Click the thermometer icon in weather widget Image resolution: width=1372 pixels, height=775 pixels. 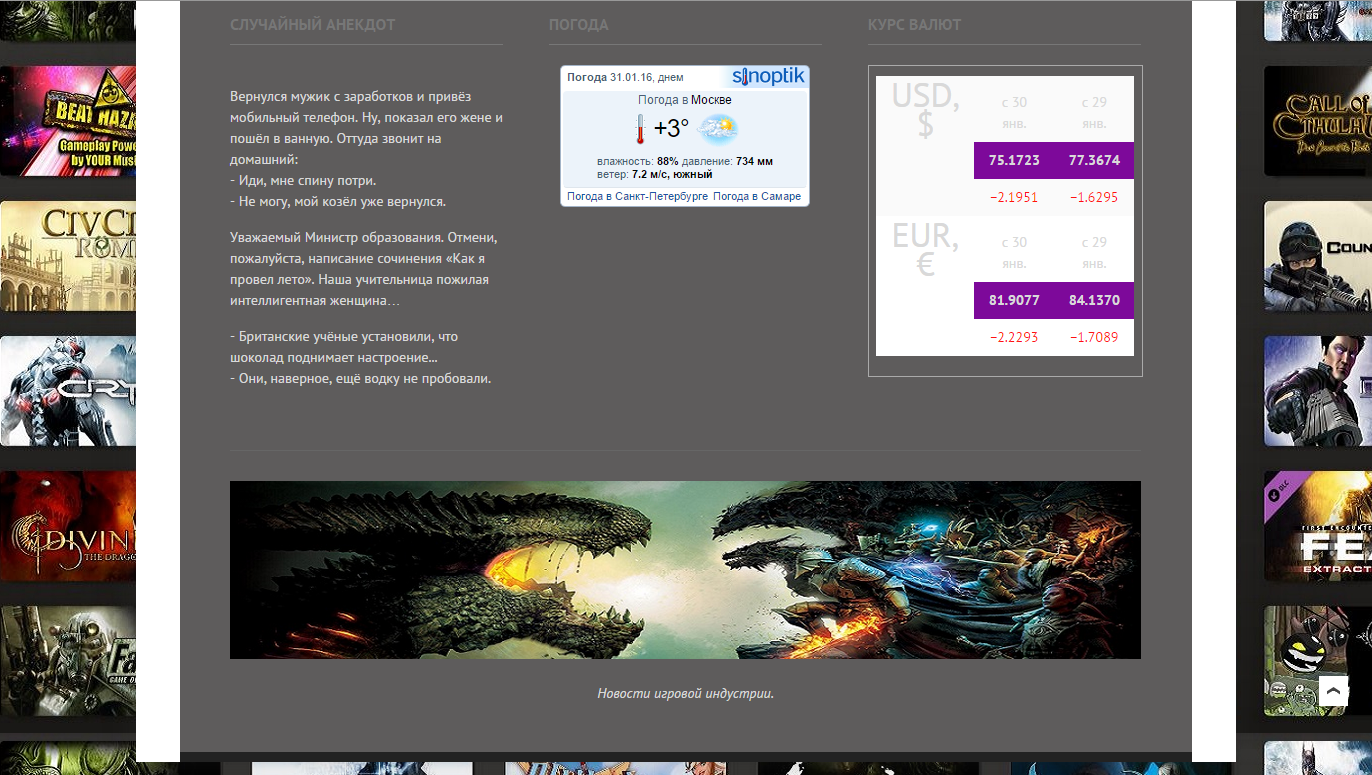click(639, 129)
